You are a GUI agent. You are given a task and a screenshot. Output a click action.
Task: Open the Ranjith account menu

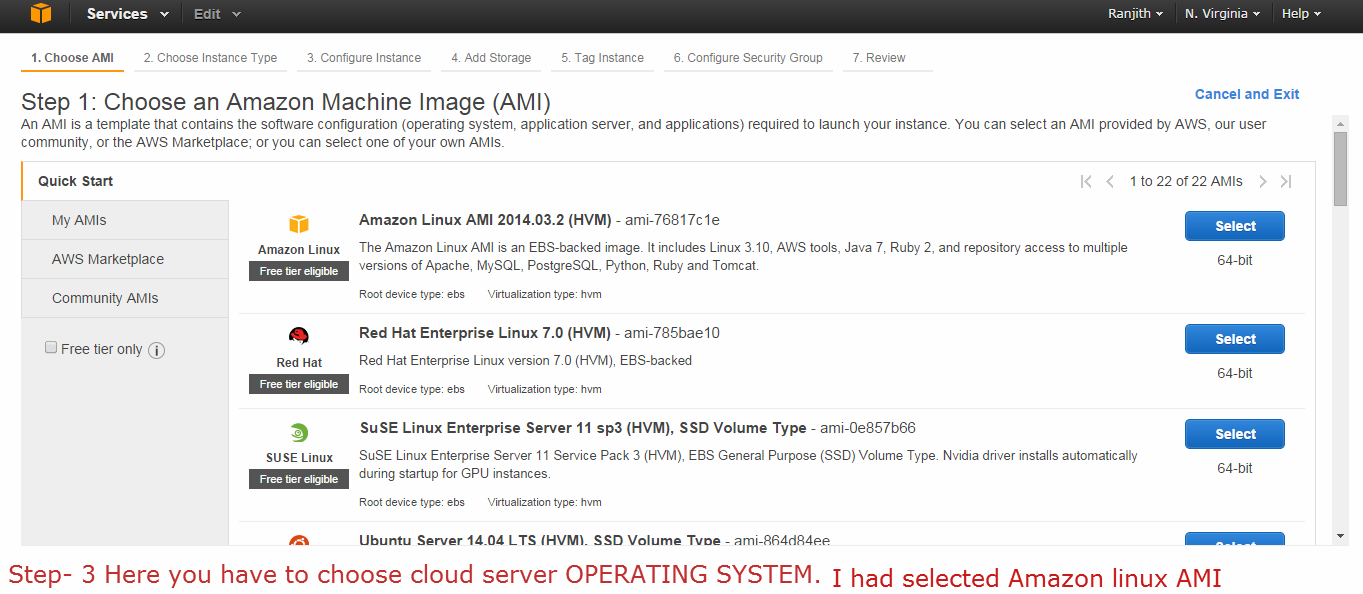click(x=1135, y=14)
